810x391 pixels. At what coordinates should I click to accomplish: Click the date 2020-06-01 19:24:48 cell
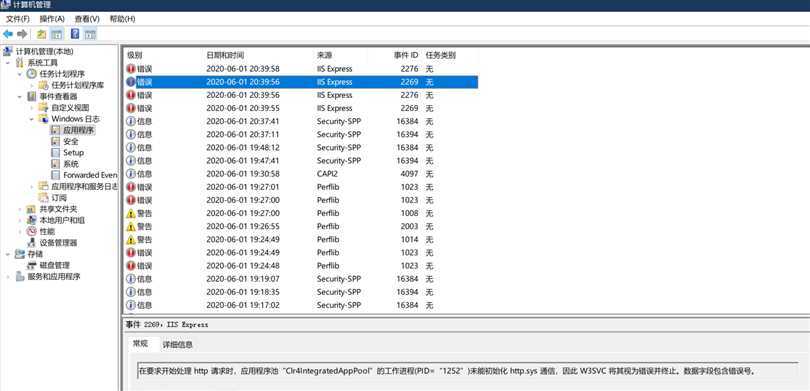click(243, 266)
